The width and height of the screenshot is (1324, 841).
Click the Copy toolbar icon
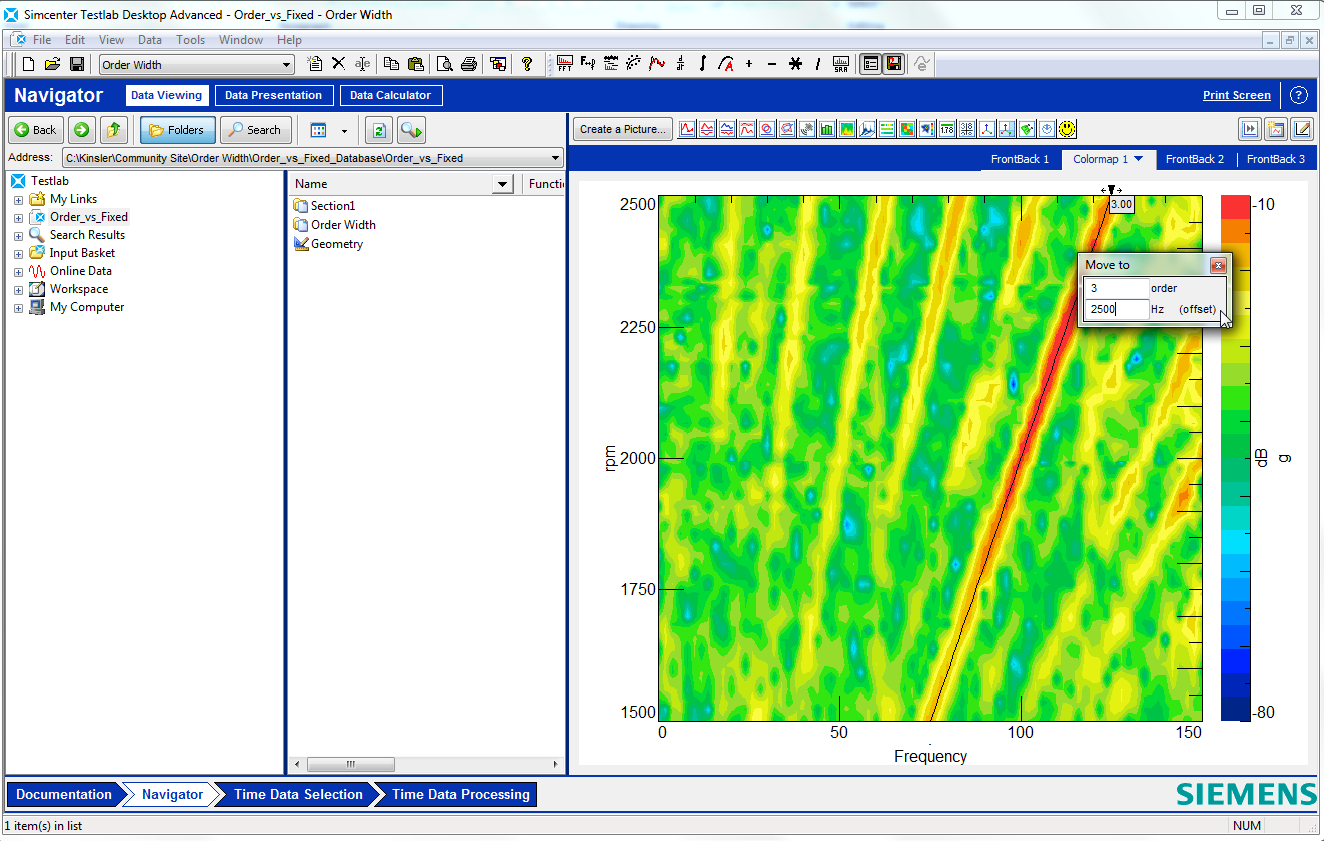tap(392, 64)
